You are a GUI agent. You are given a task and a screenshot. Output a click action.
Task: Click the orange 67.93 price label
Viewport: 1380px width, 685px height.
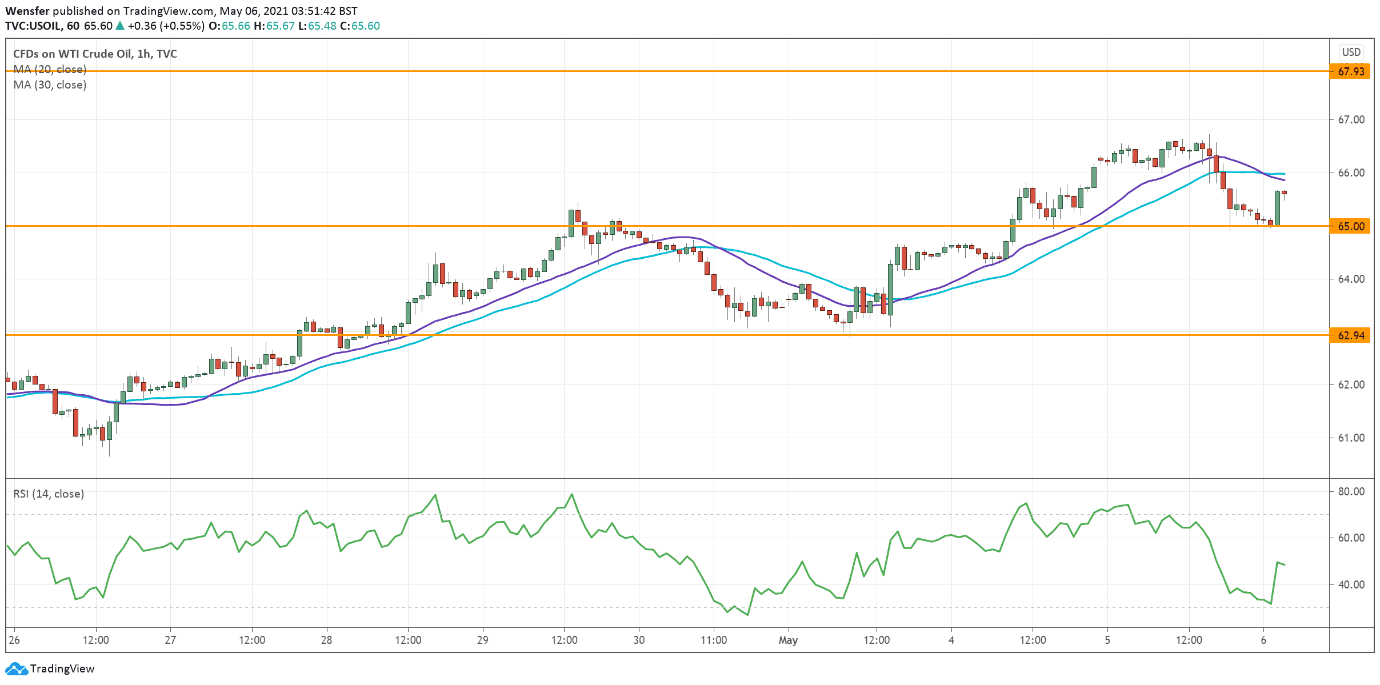pos(1351,72)
